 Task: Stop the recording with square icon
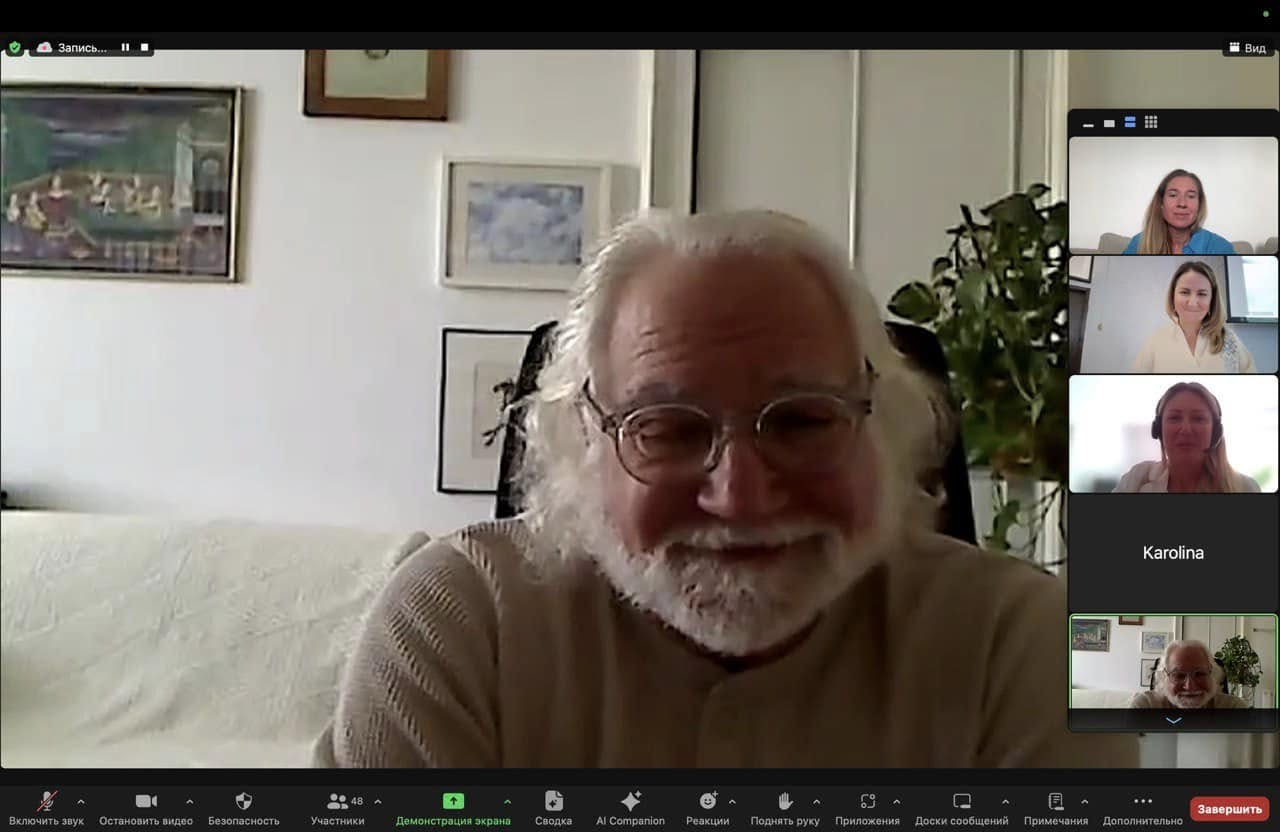point(144,47)
